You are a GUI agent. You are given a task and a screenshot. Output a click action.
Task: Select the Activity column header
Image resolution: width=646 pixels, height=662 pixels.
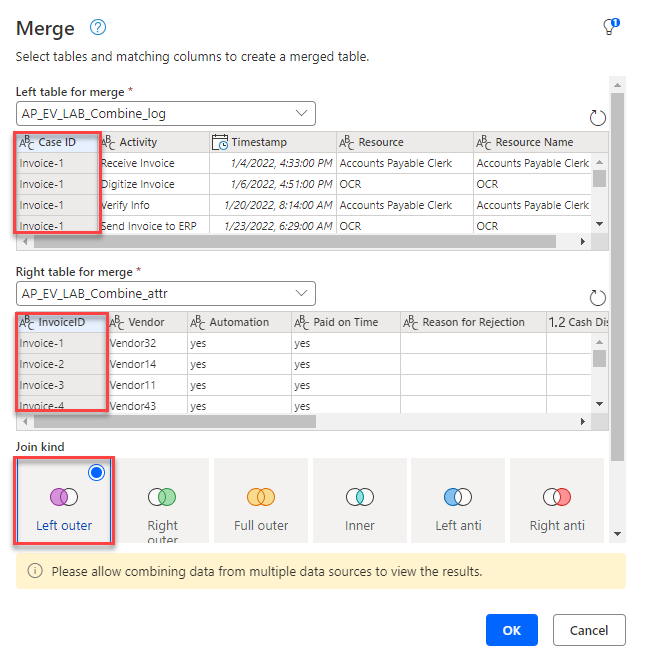pos(155,142)
